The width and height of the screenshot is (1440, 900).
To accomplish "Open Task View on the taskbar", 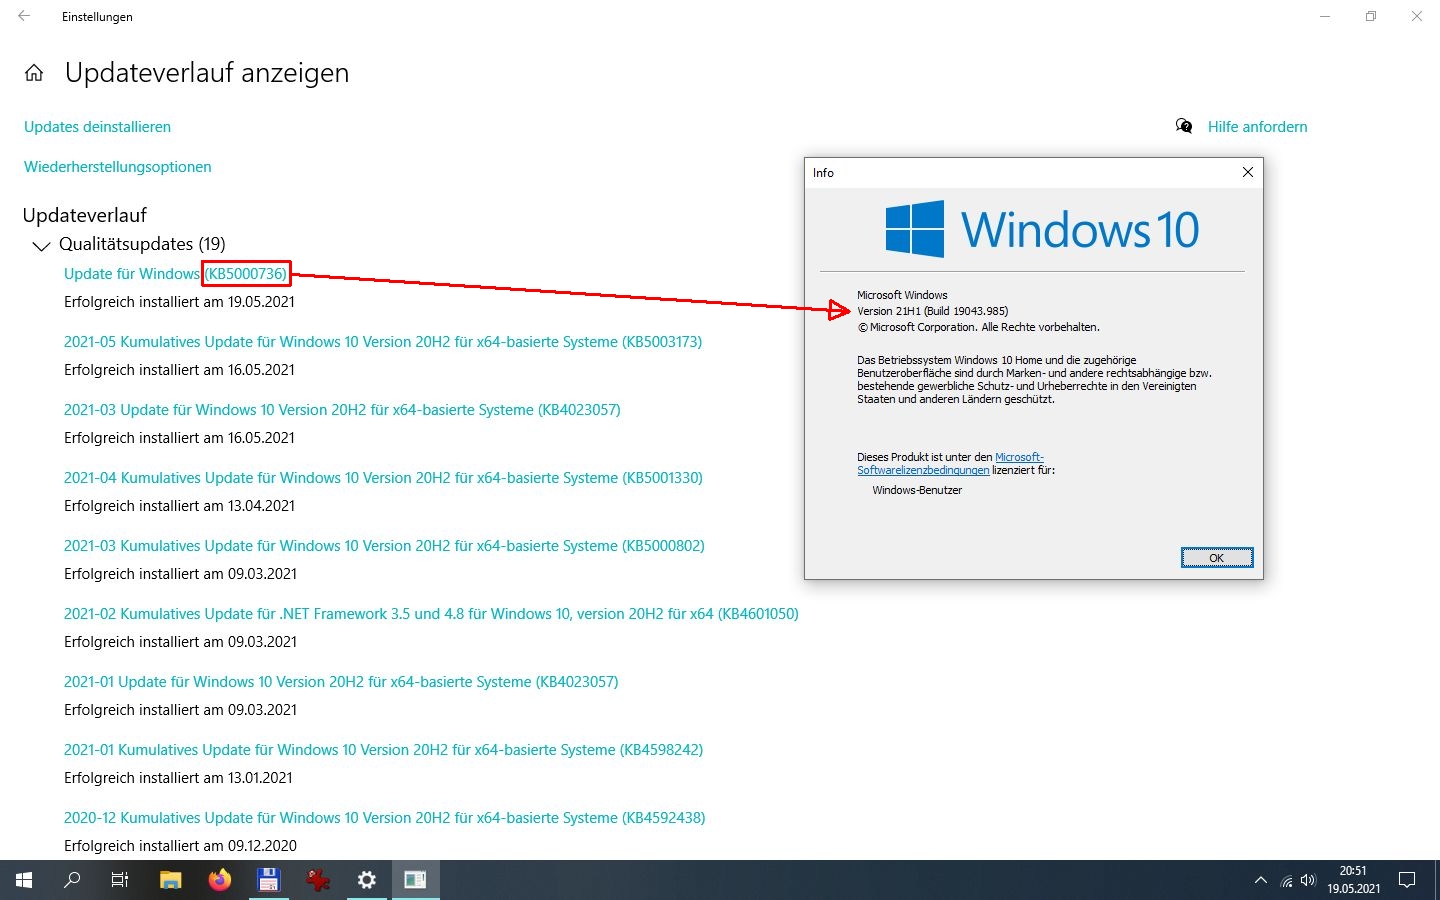I will pos(120,880).
